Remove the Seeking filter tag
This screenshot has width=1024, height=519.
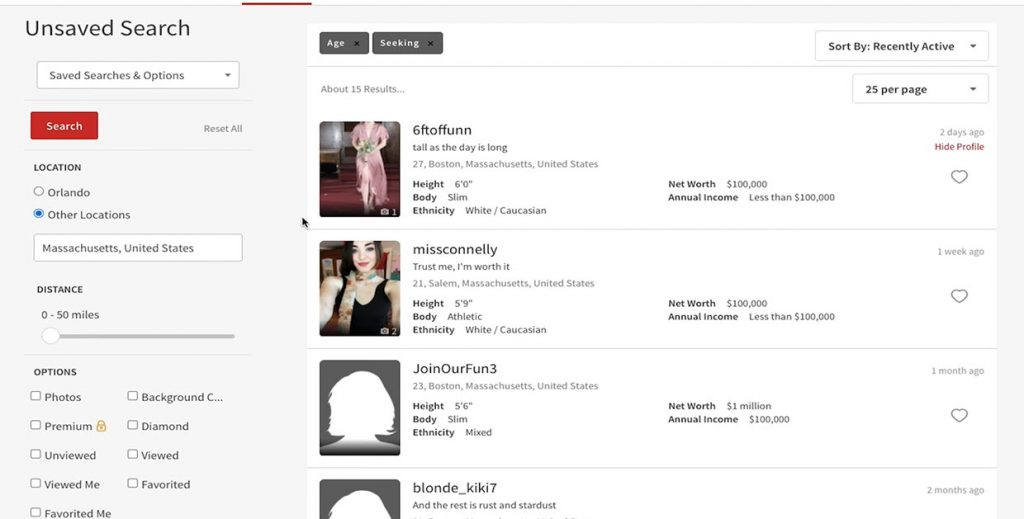[x=430, y=43]
